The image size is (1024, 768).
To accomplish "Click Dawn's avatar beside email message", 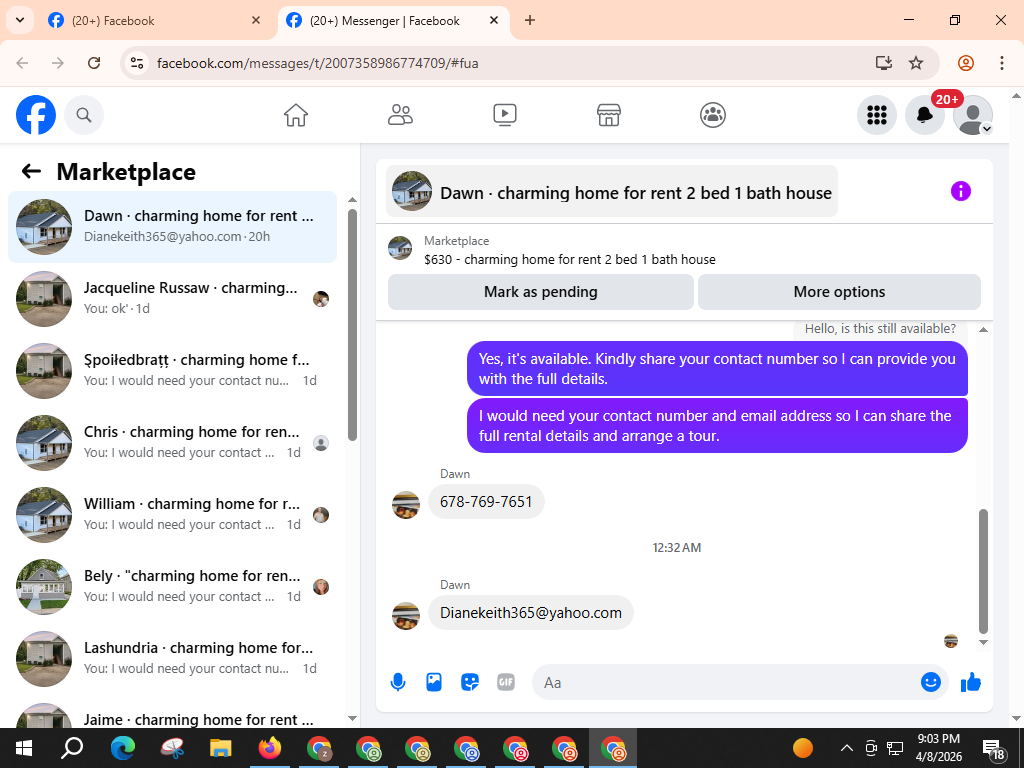I will 406,616.
